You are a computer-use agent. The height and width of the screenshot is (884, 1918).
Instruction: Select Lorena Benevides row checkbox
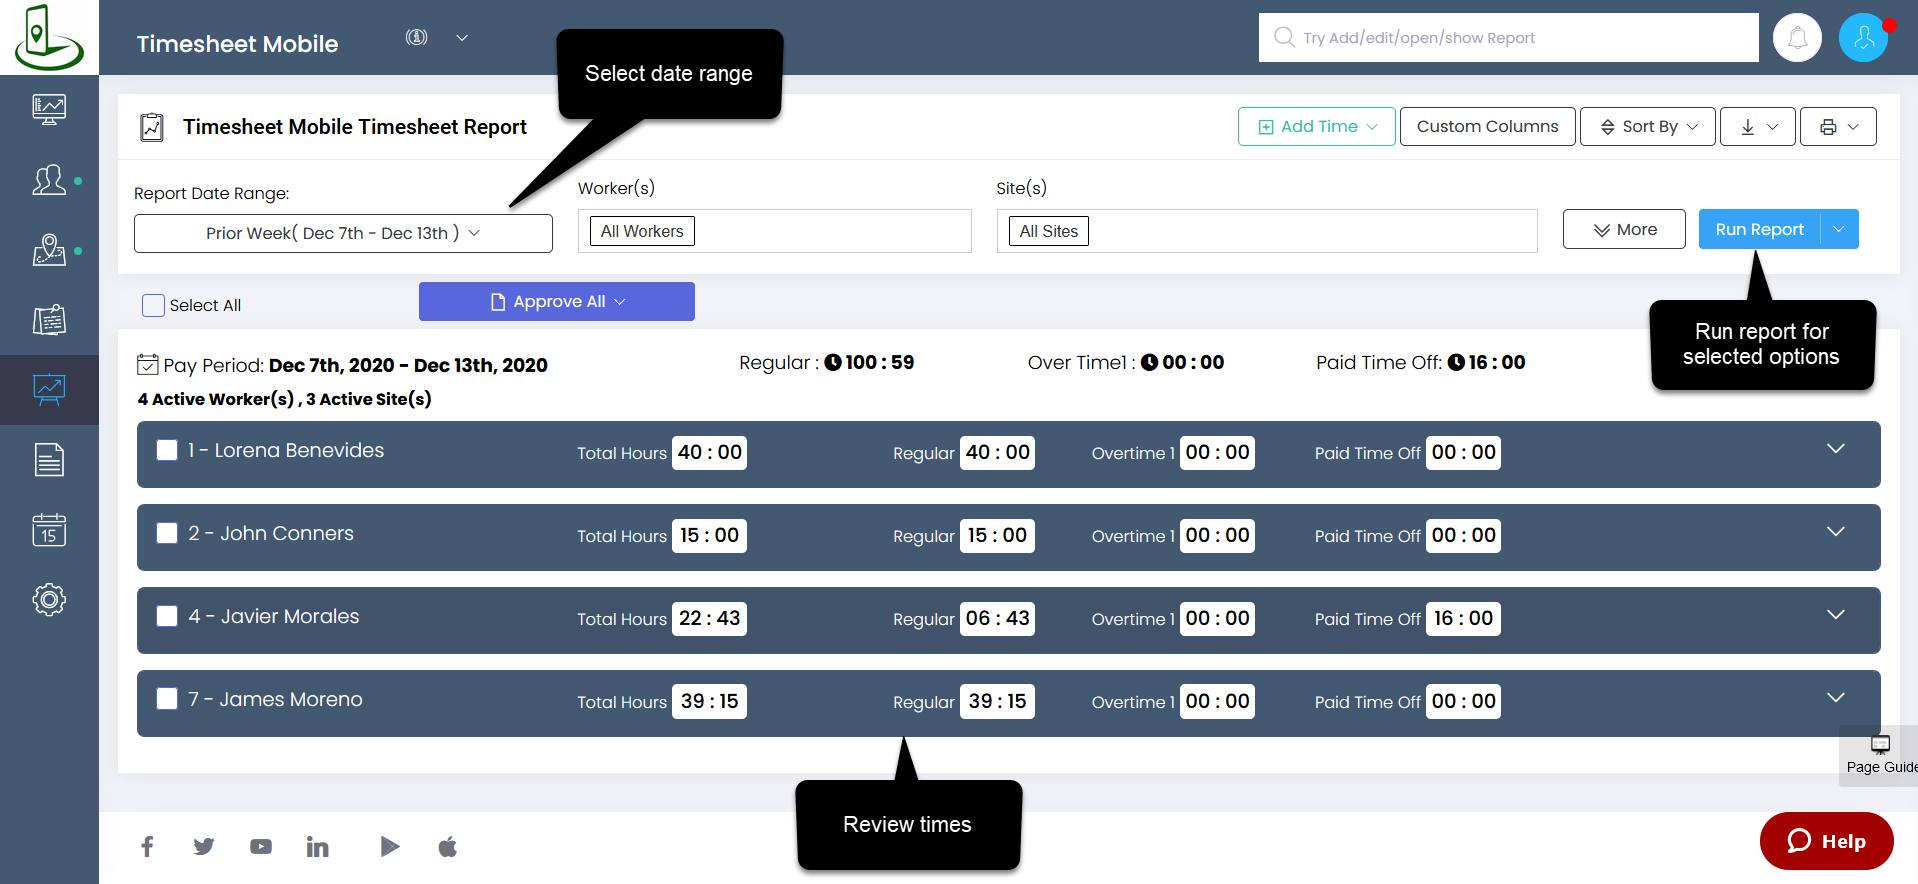pyautogui.click(x=167, y=450)
